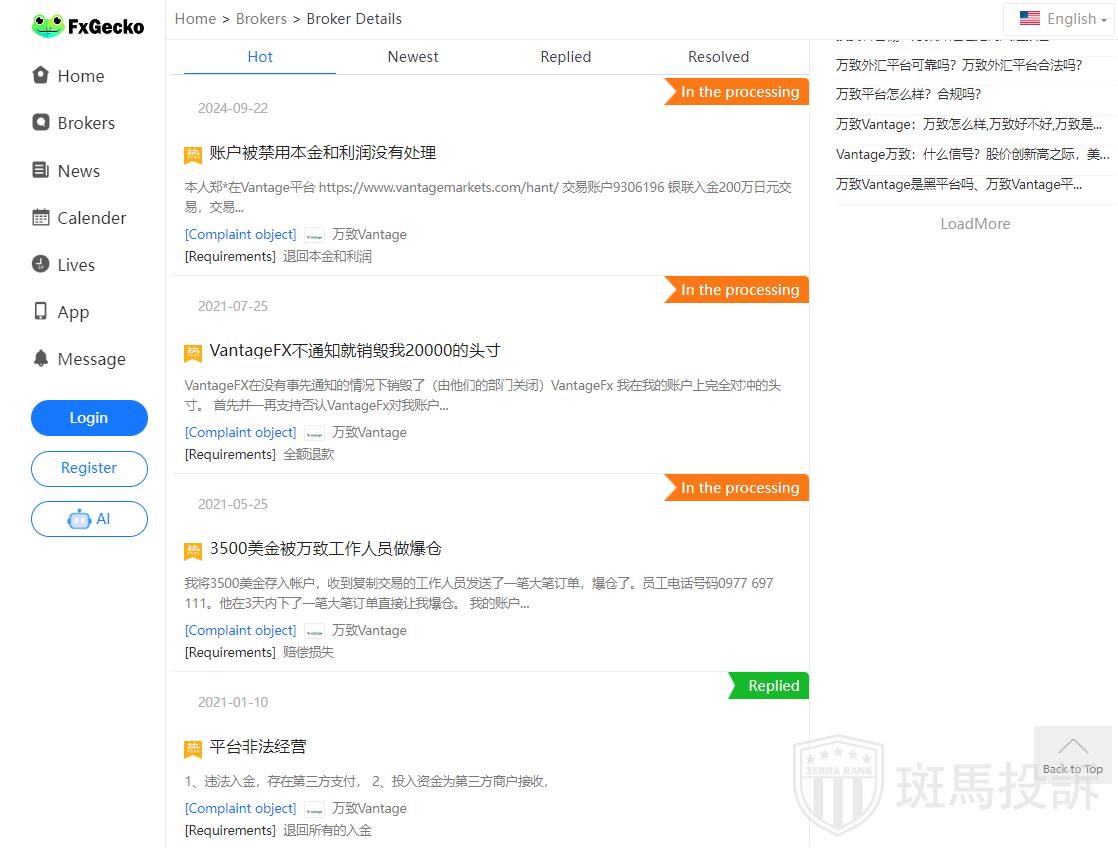Open the VantageFX 20000 complaint title
This screenshot has width=1118, height=848.
pyautogui.click(x=355, y=351)
